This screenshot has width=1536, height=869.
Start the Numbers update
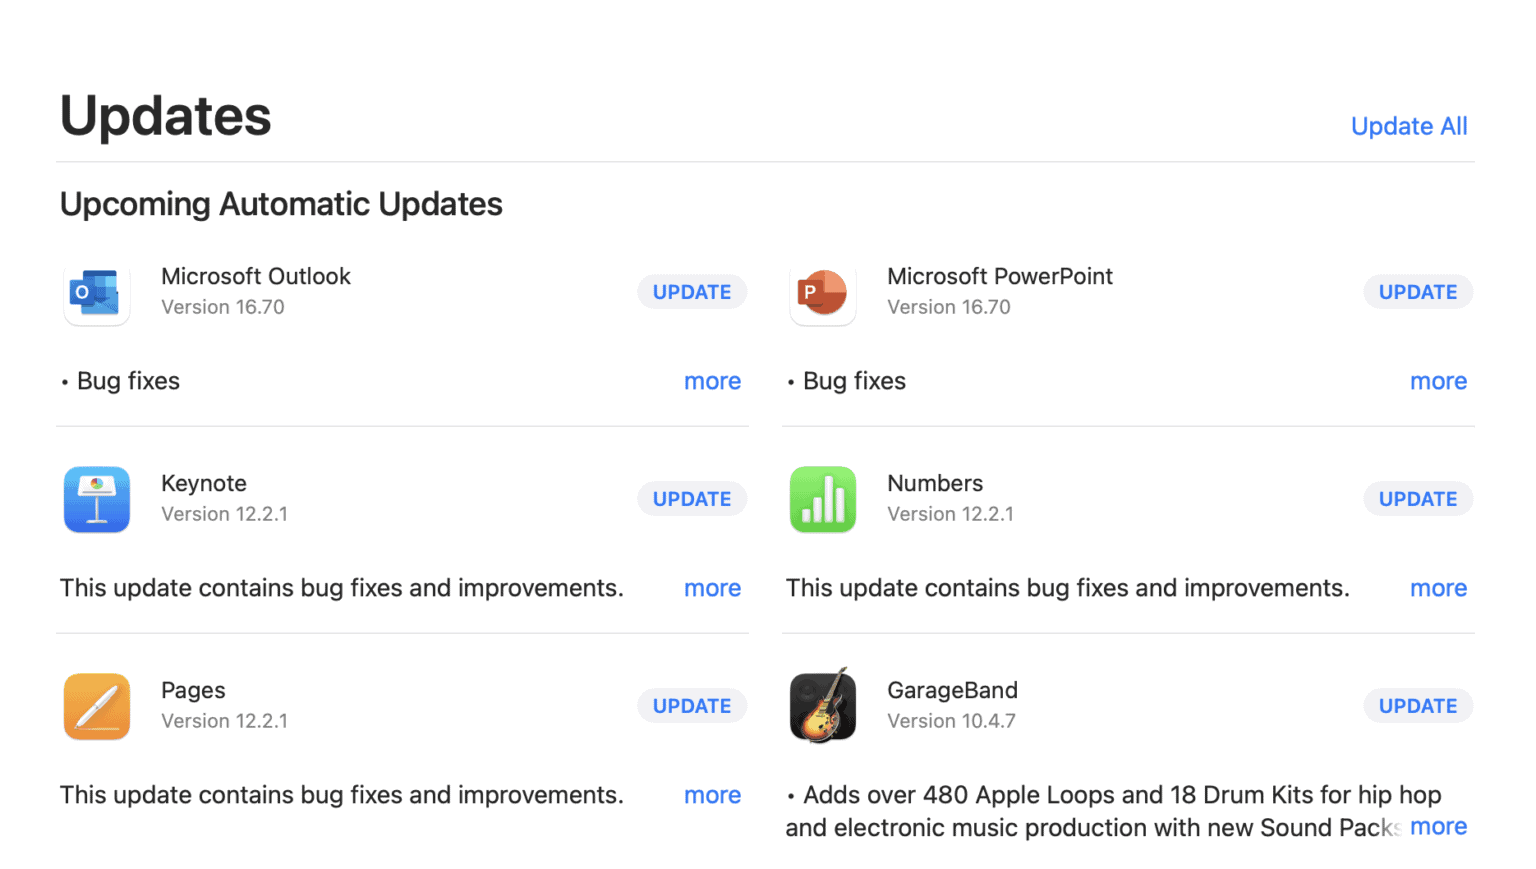pos(1417,499)
